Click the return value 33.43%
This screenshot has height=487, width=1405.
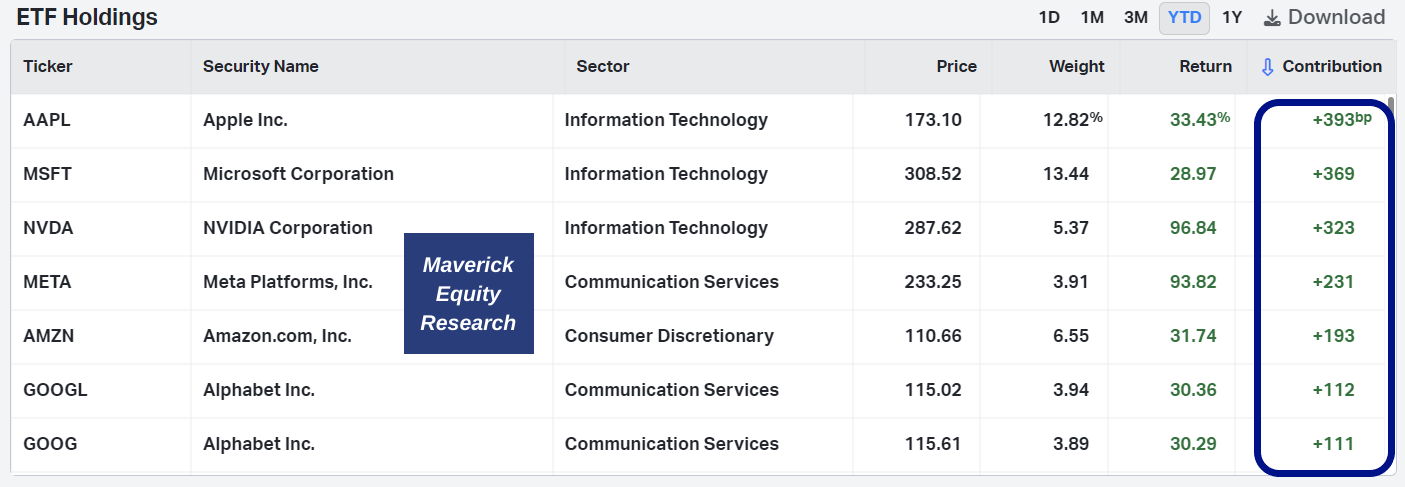pos(1200,119)
